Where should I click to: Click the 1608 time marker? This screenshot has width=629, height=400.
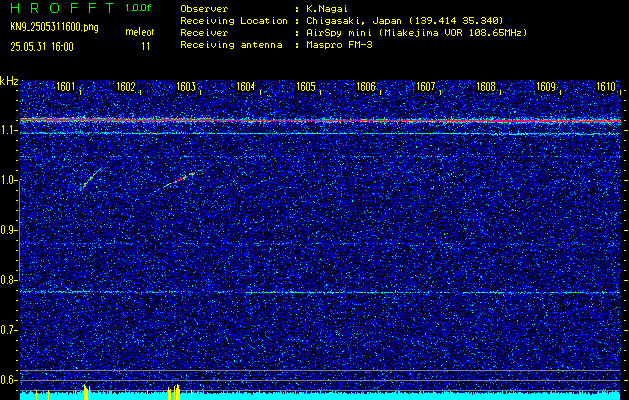(x=486, y=87)
